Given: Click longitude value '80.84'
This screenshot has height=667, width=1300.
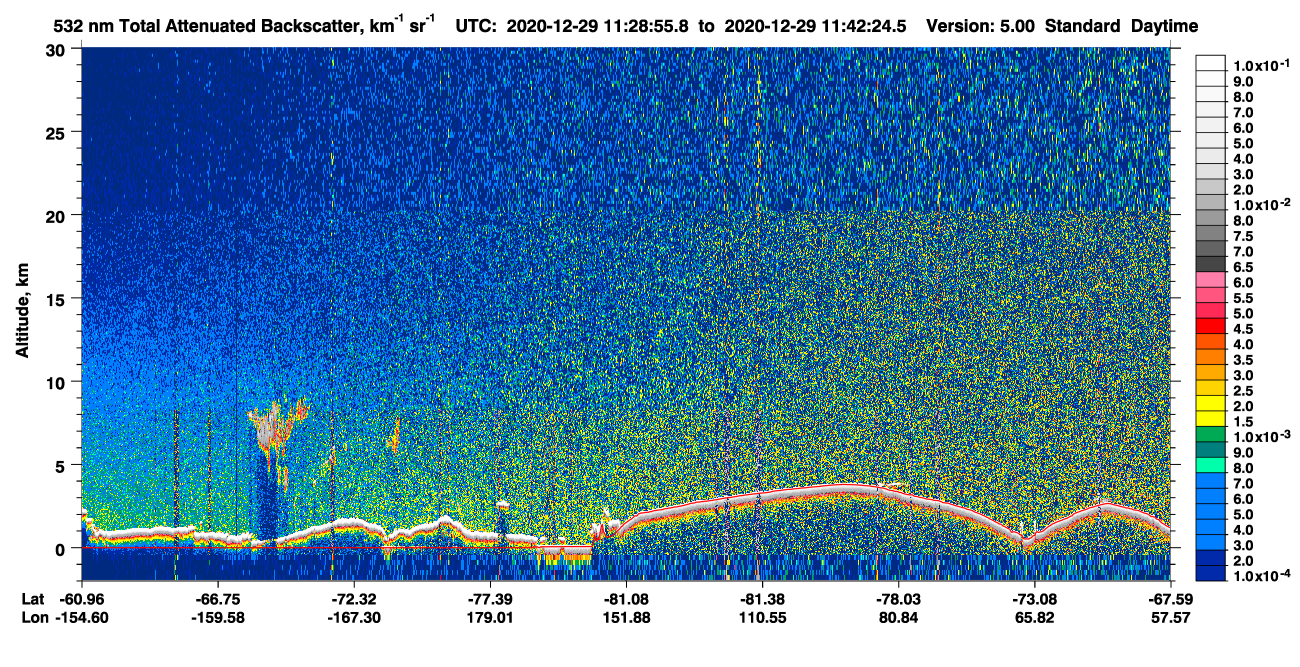Looking at the screenshot, I should click(898, 618).
